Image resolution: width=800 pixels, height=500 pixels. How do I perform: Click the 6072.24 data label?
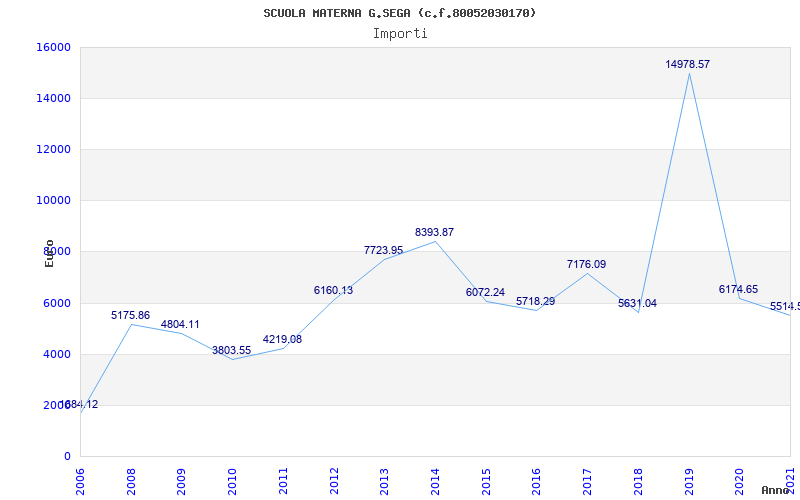click(x=485, y=292)
